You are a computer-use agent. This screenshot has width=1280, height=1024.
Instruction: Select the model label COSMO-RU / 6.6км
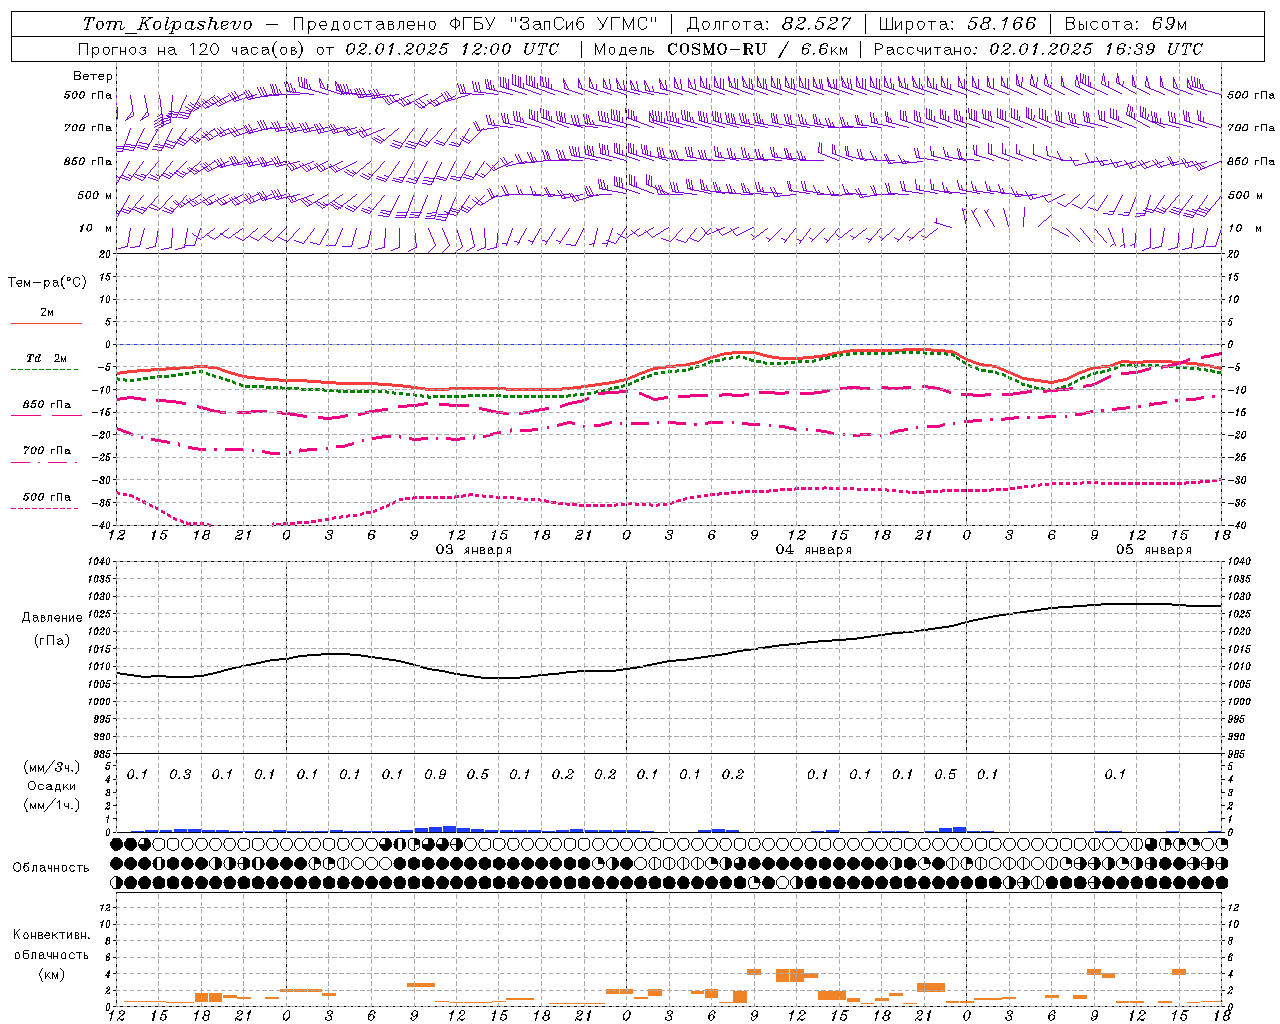pyautogui.click(x=758, y=49)
